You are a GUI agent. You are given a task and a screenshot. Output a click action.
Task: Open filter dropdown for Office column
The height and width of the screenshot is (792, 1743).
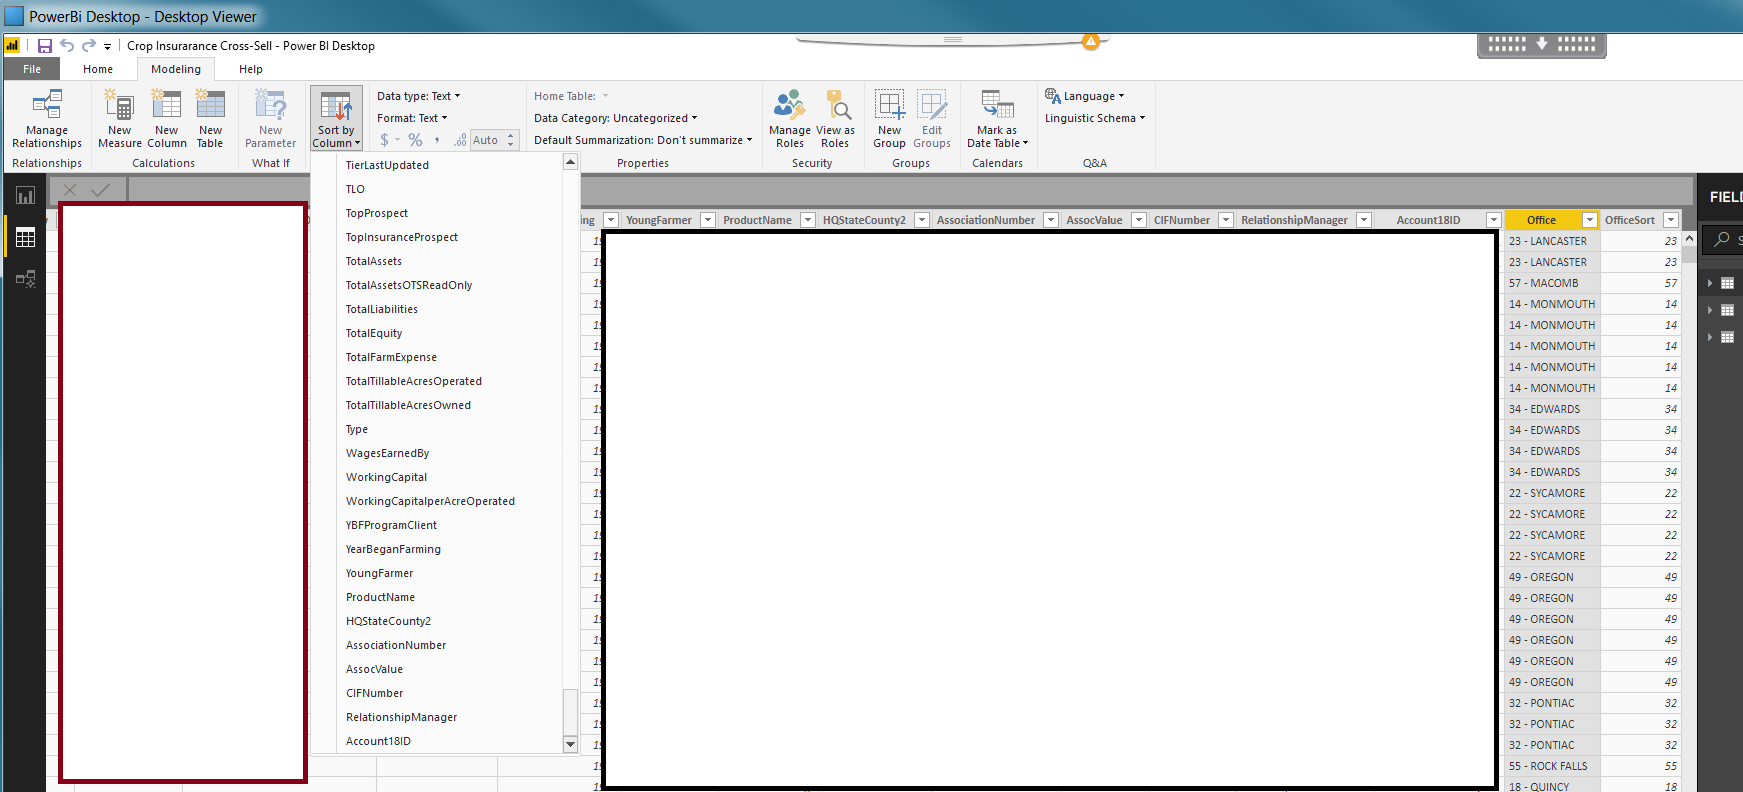click(1589, 220)
